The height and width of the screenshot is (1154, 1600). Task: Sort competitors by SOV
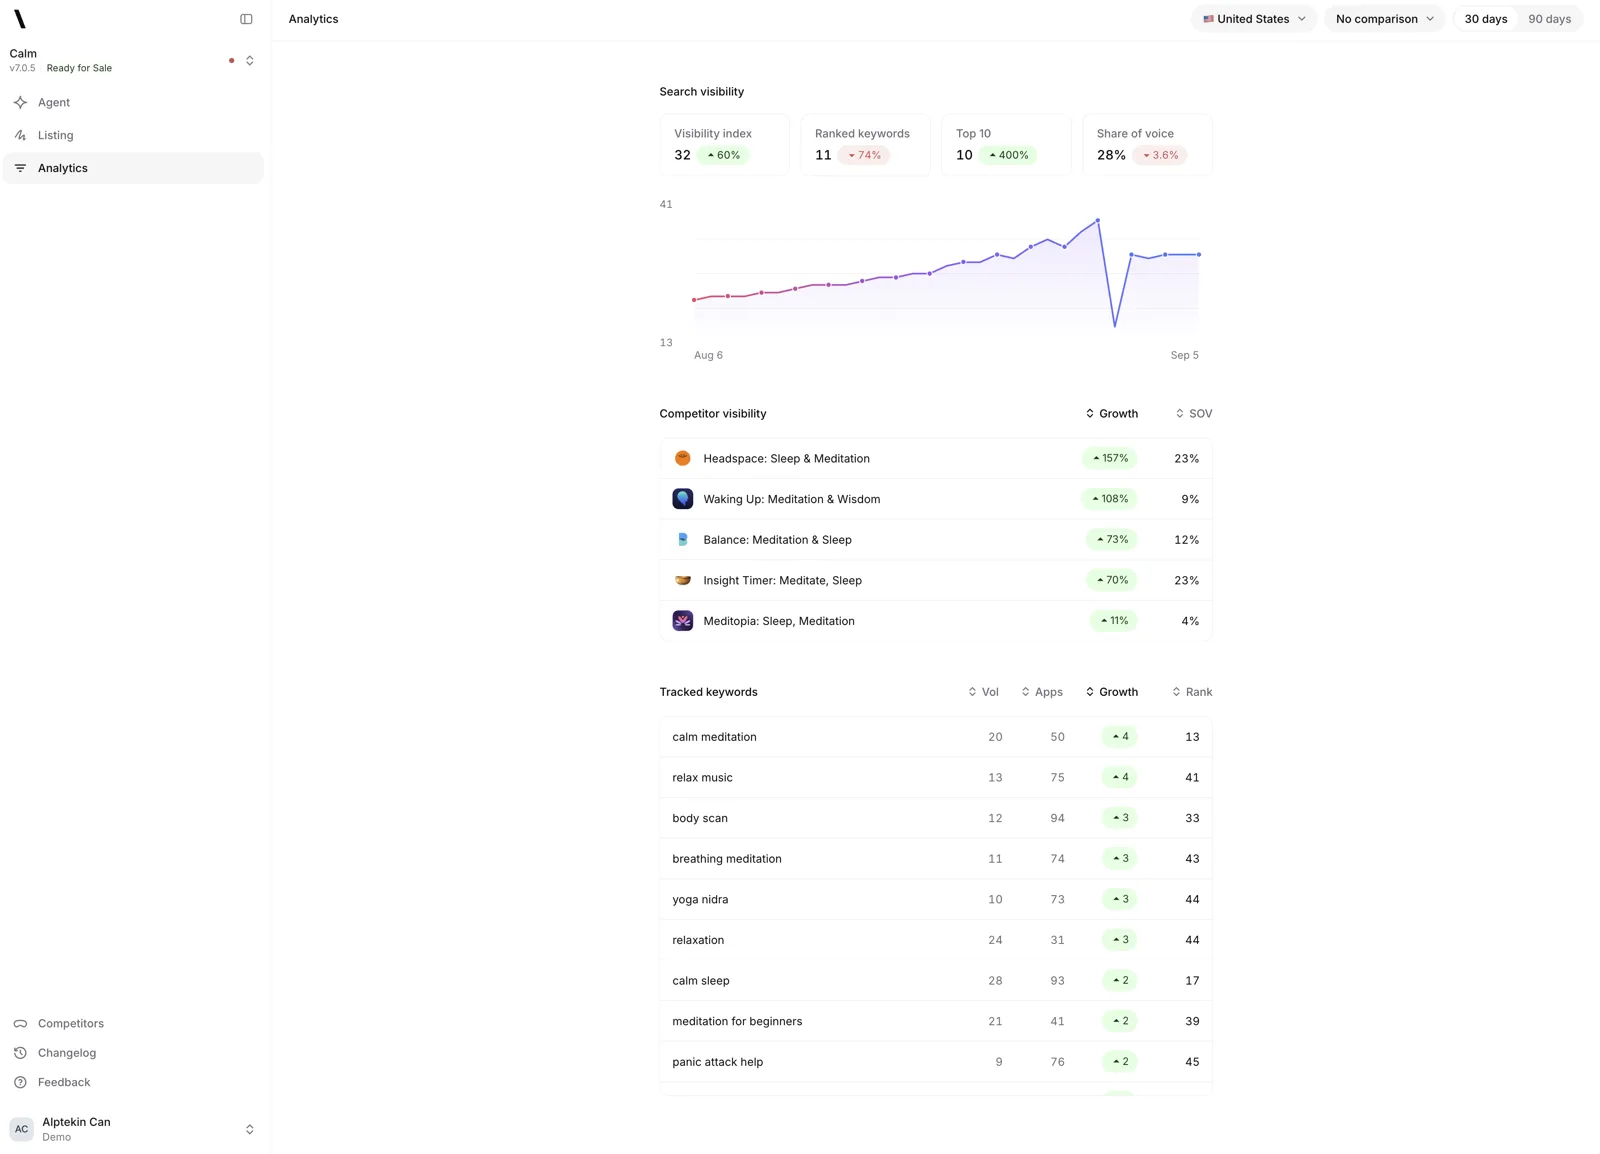[x=1194, y=413]
